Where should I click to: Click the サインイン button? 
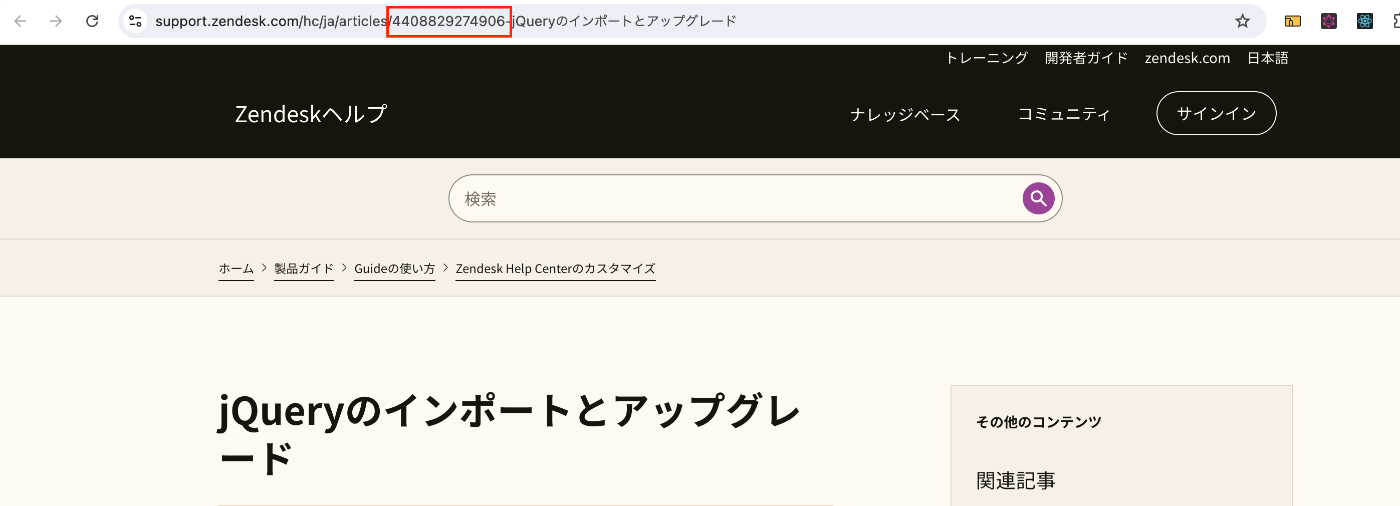[1216, 113]
